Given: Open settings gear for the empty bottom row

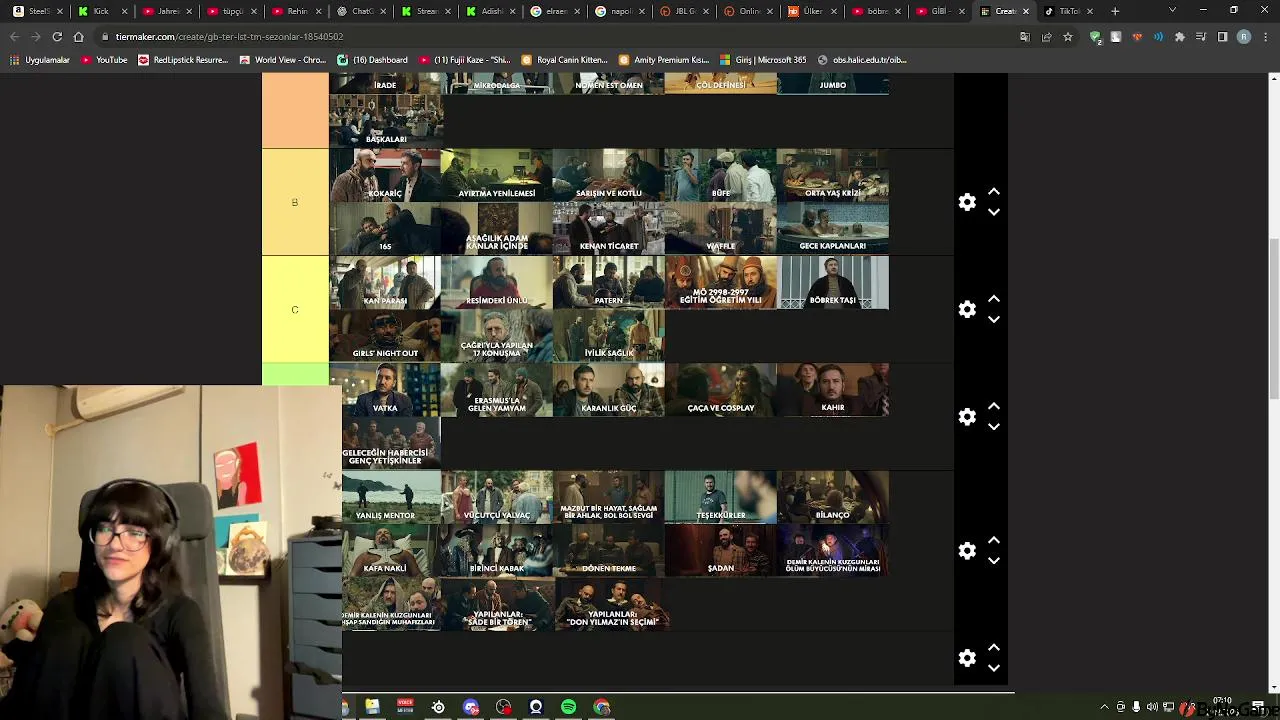Looking at the screenshot, I should [967, 658].
